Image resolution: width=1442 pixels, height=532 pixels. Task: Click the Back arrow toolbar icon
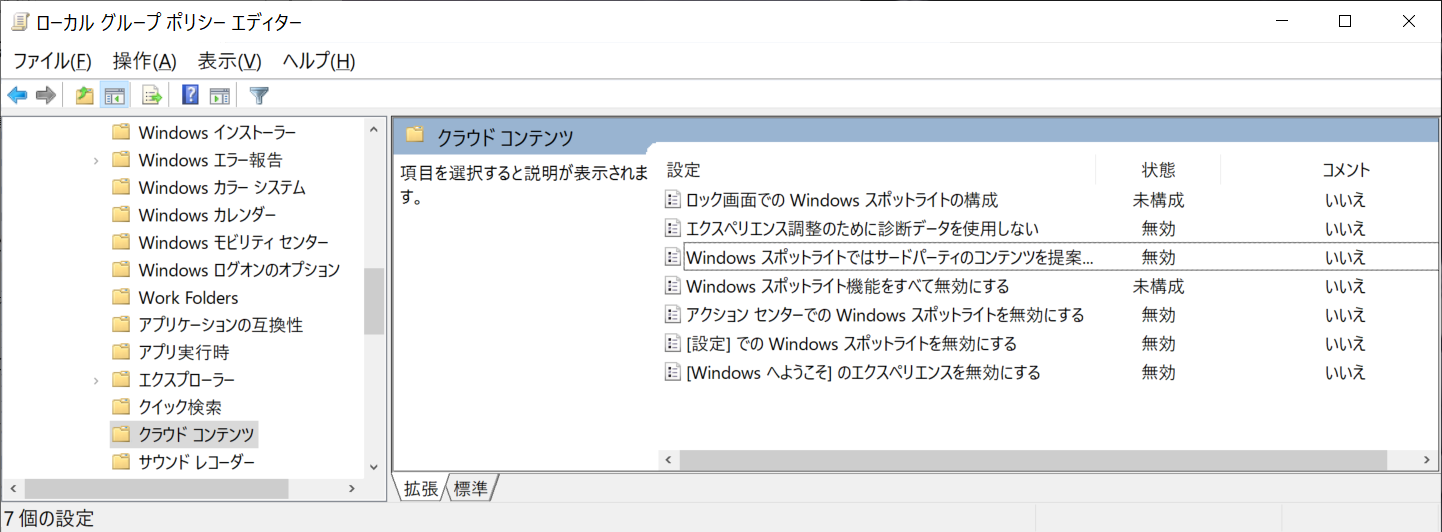tap(17, 96)
